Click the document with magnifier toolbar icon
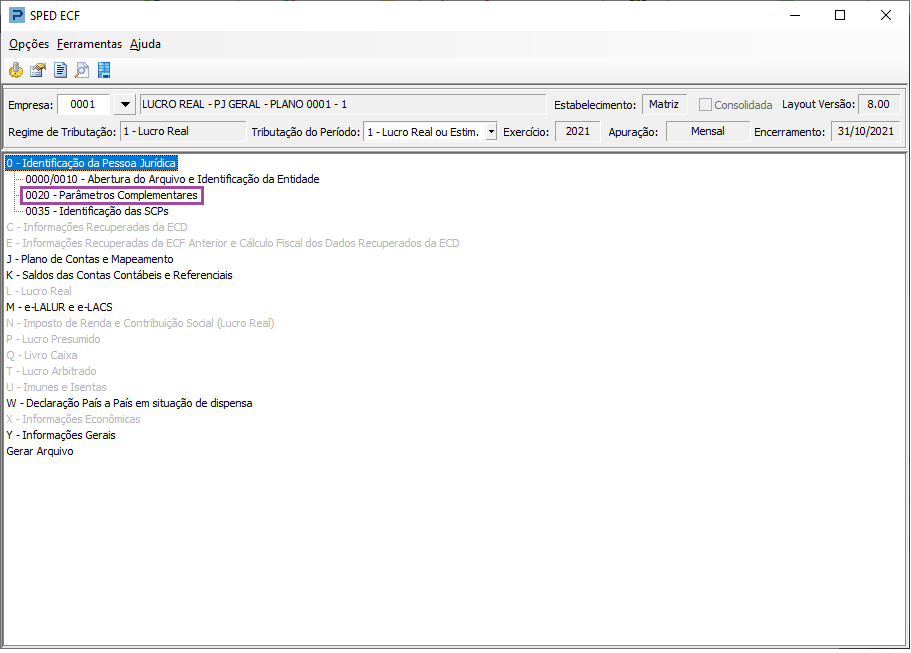 82,70
